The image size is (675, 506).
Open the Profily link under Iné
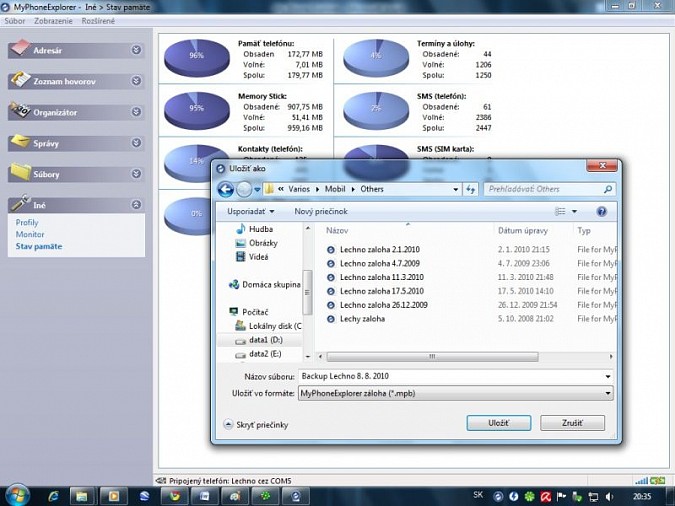(27, 223)
